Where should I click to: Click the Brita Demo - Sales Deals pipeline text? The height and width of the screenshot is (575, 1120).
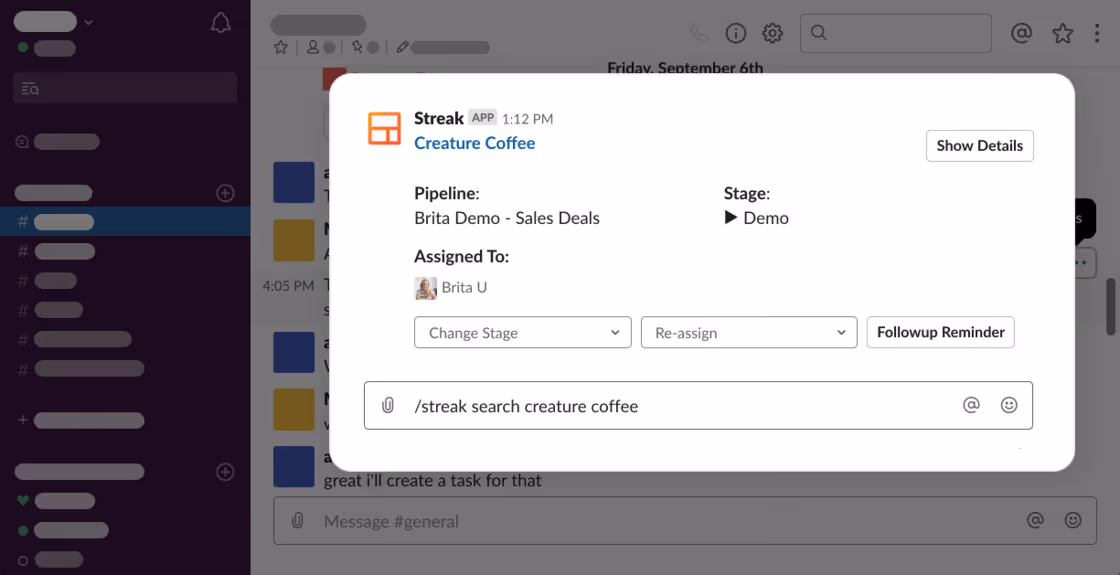coord(507,218)
